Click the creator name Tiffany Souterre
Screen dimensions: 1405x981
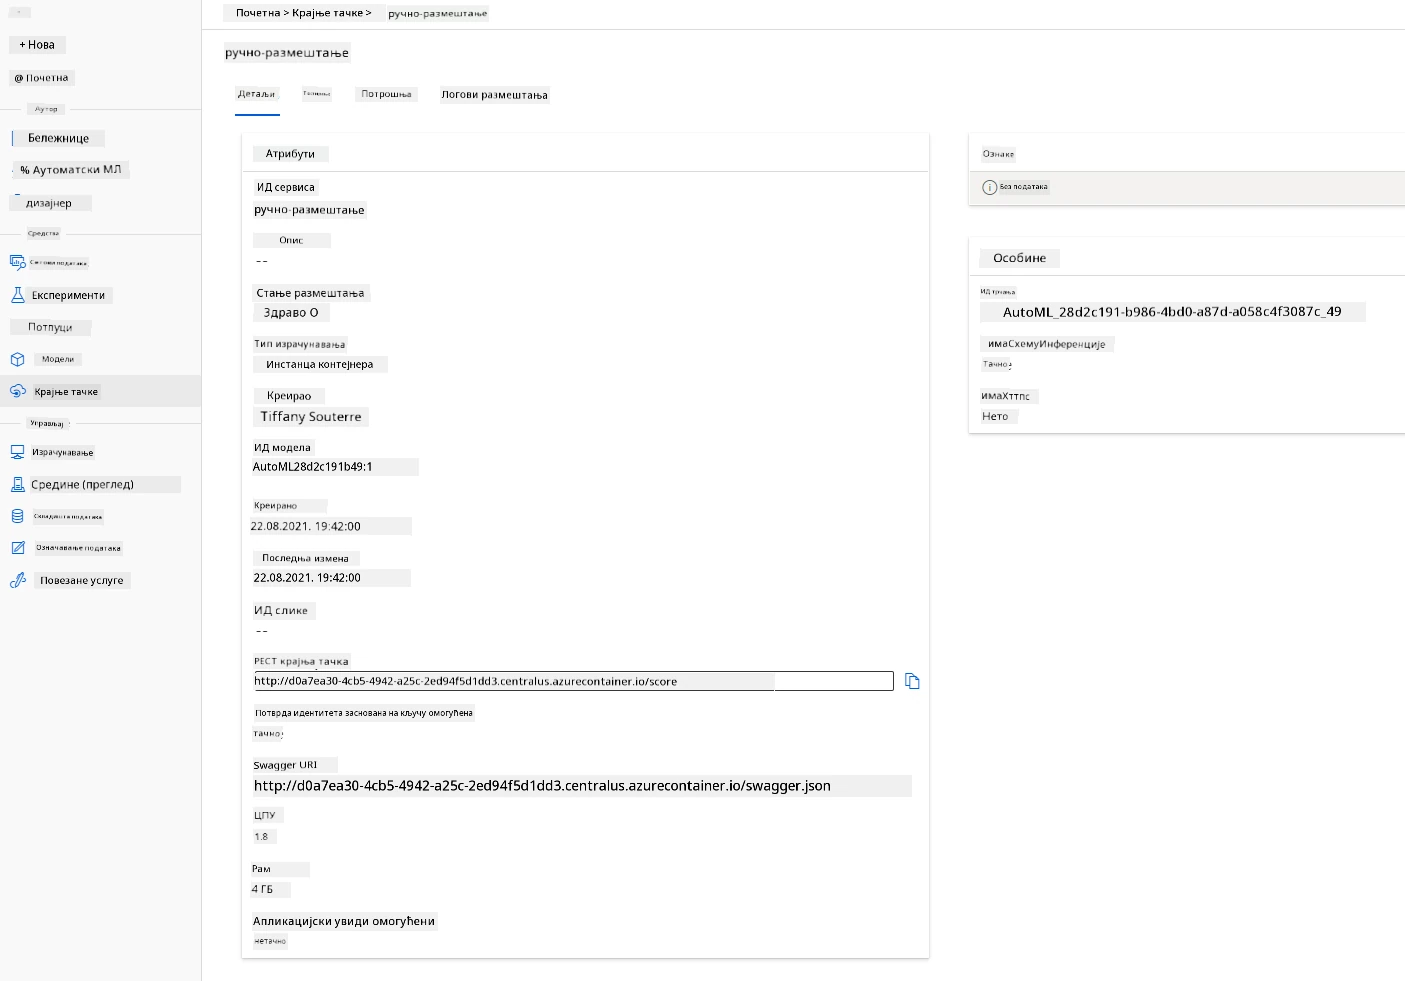[x=311, y=417]
